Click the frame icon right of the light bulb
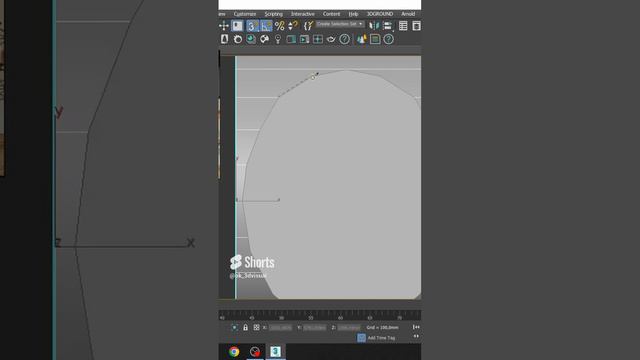640x360 pixels. point(291,39)
